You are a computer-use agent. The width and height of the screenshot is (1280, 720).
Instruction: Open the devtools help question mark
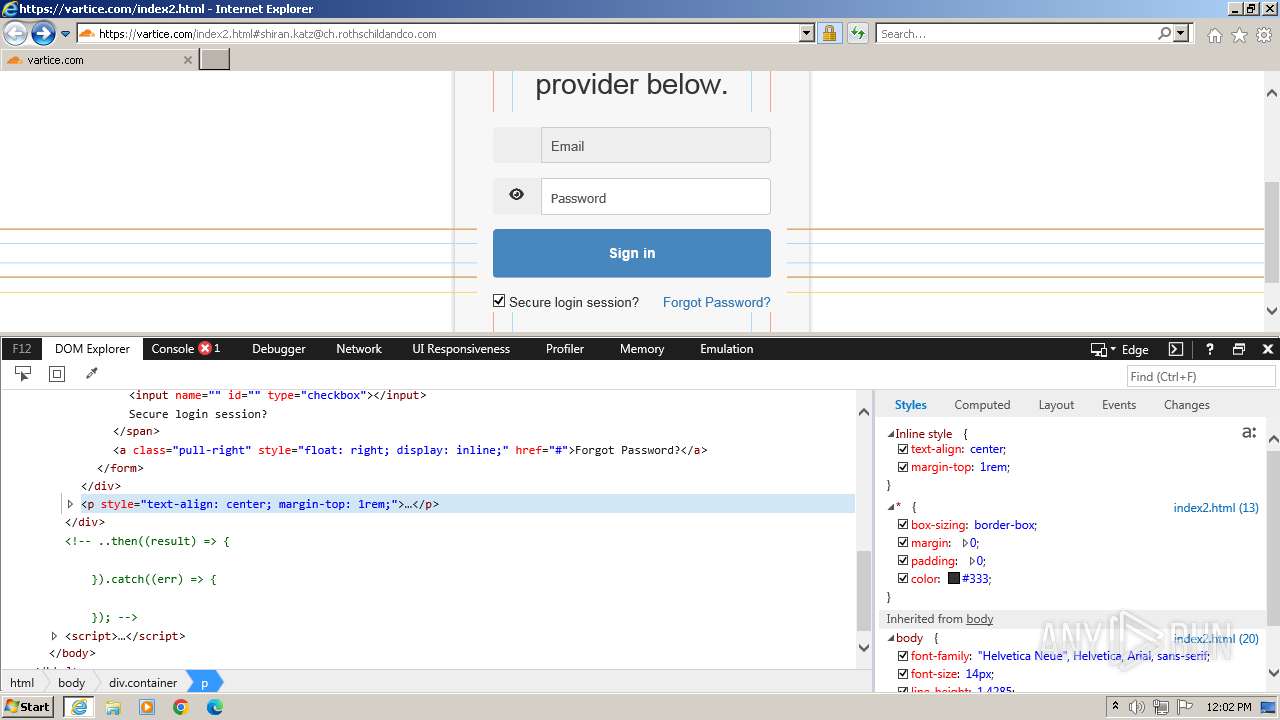point(1209,349)
